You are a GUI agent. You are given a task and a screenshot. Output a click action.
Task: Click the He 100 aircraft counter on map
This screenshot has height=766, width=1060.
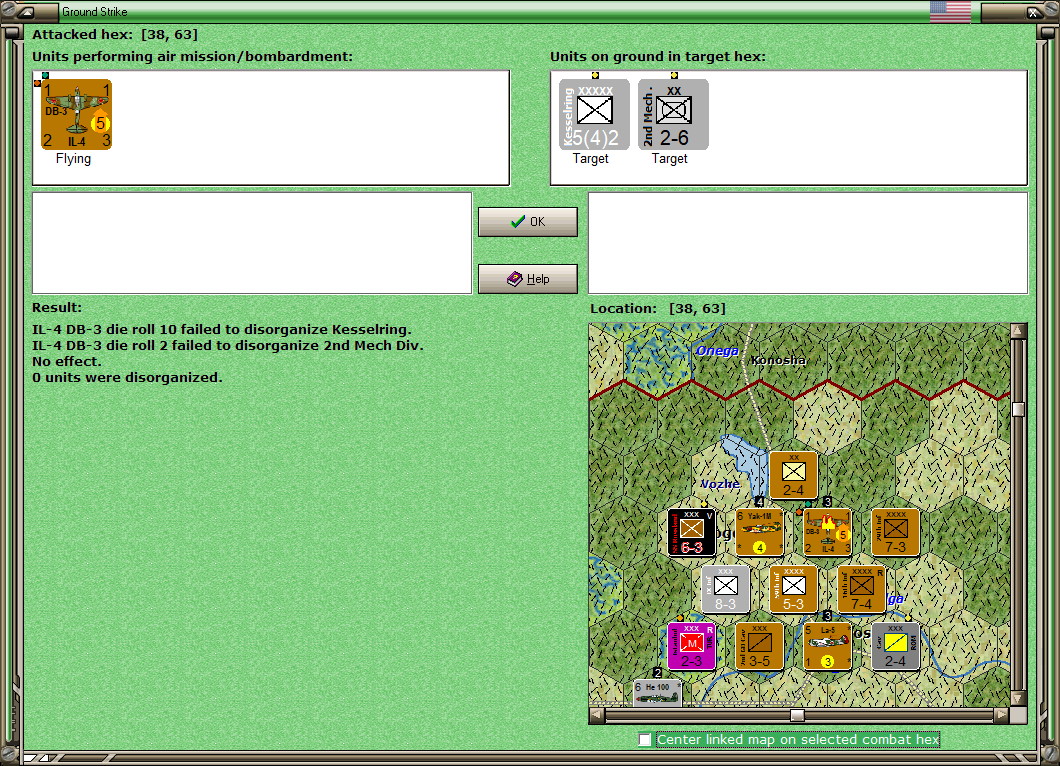pos(658,693)
